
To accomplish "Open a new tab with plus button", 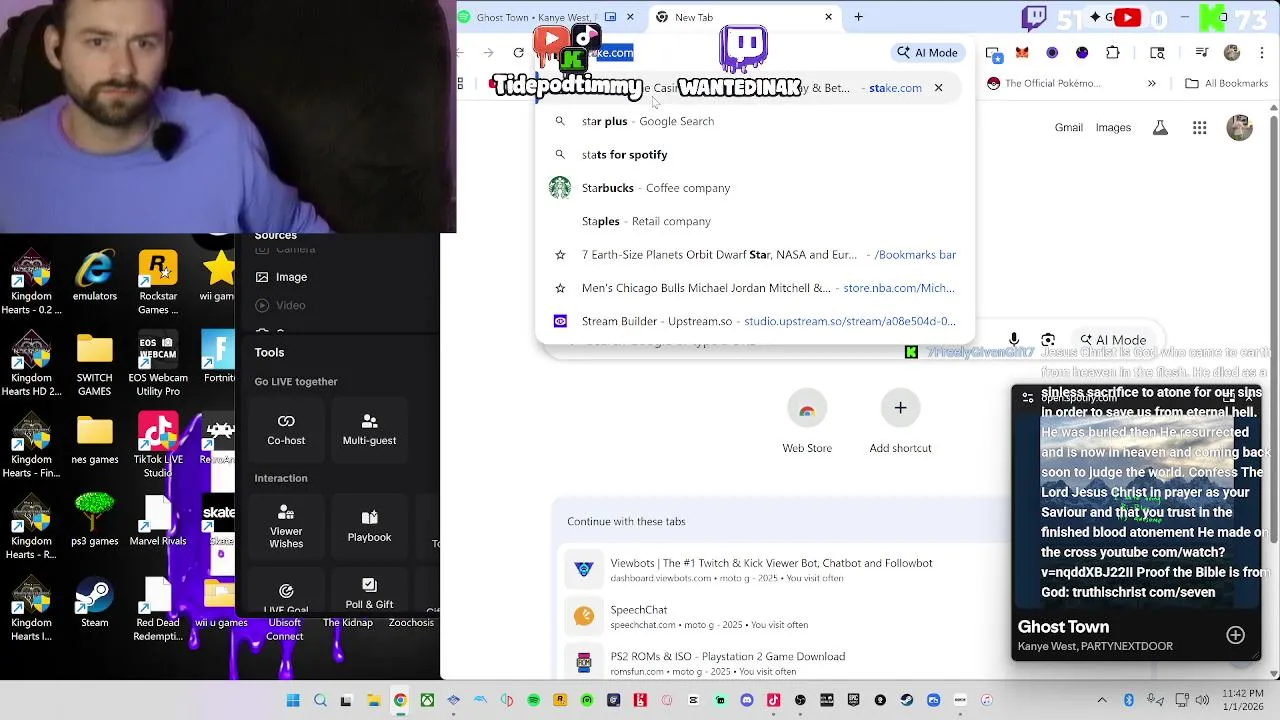I will pyautogui.click(x=858, y=17).
